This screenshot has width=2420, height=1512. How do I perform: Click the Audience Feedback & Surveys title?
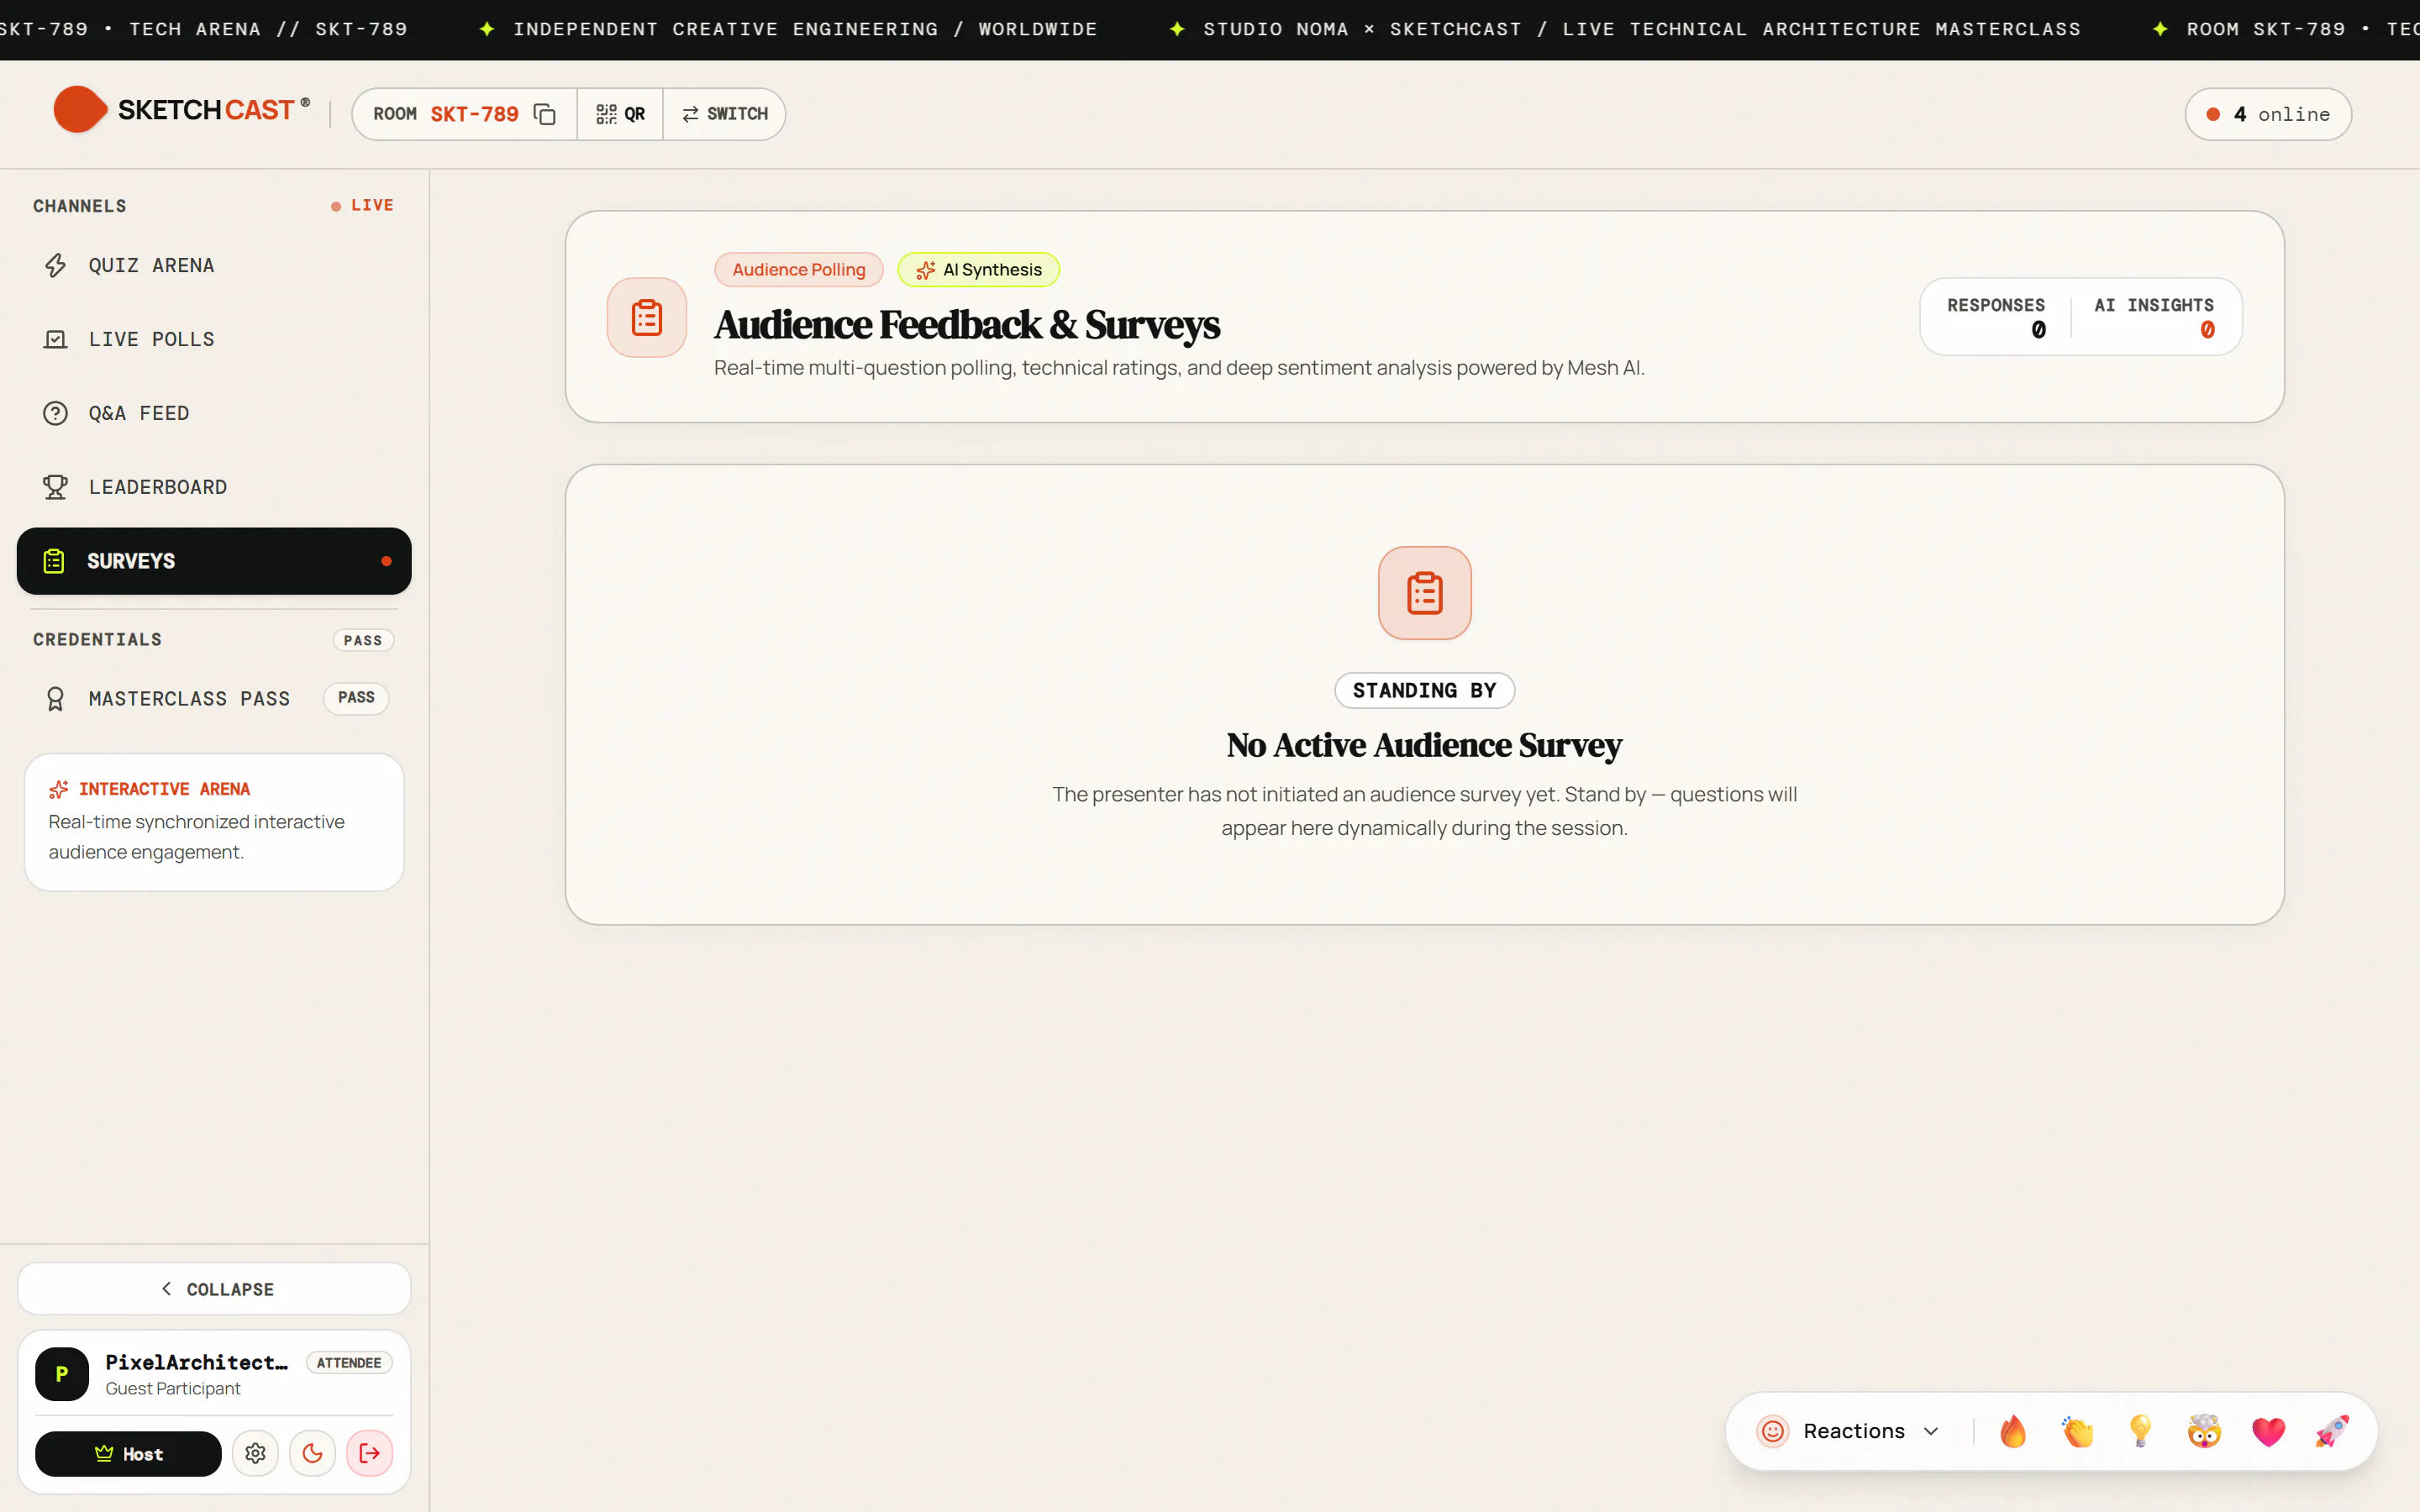pos(967,325)
